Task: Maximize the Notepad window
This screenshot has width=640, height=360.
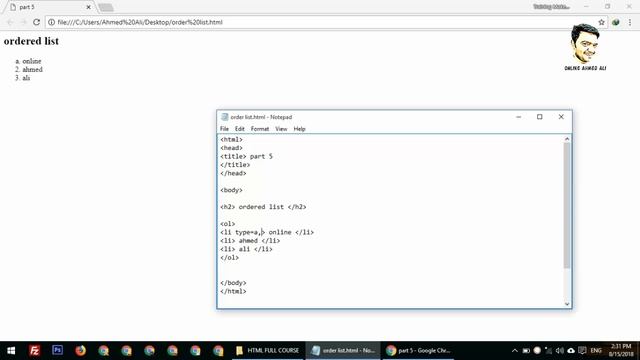Action: (540, 117)
